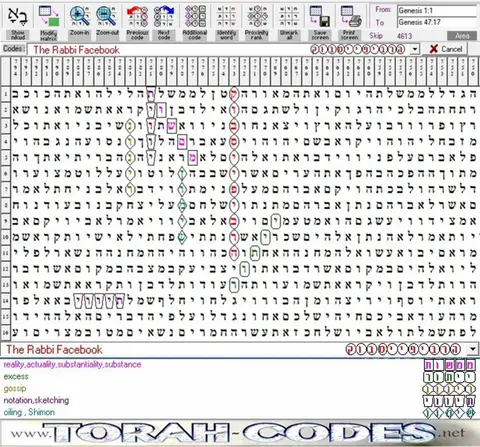Select row number 16 header
The image size is (480, 447).
click(6, 332)
